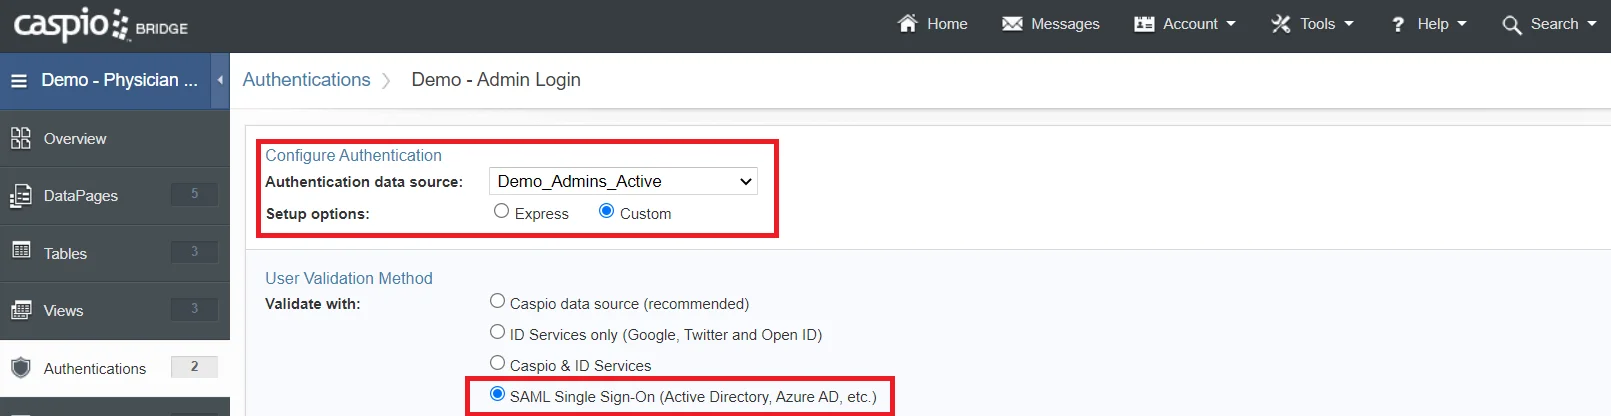Click the Overview grid icon
This screenshot has width=1611, height=416.
(21, 138)
